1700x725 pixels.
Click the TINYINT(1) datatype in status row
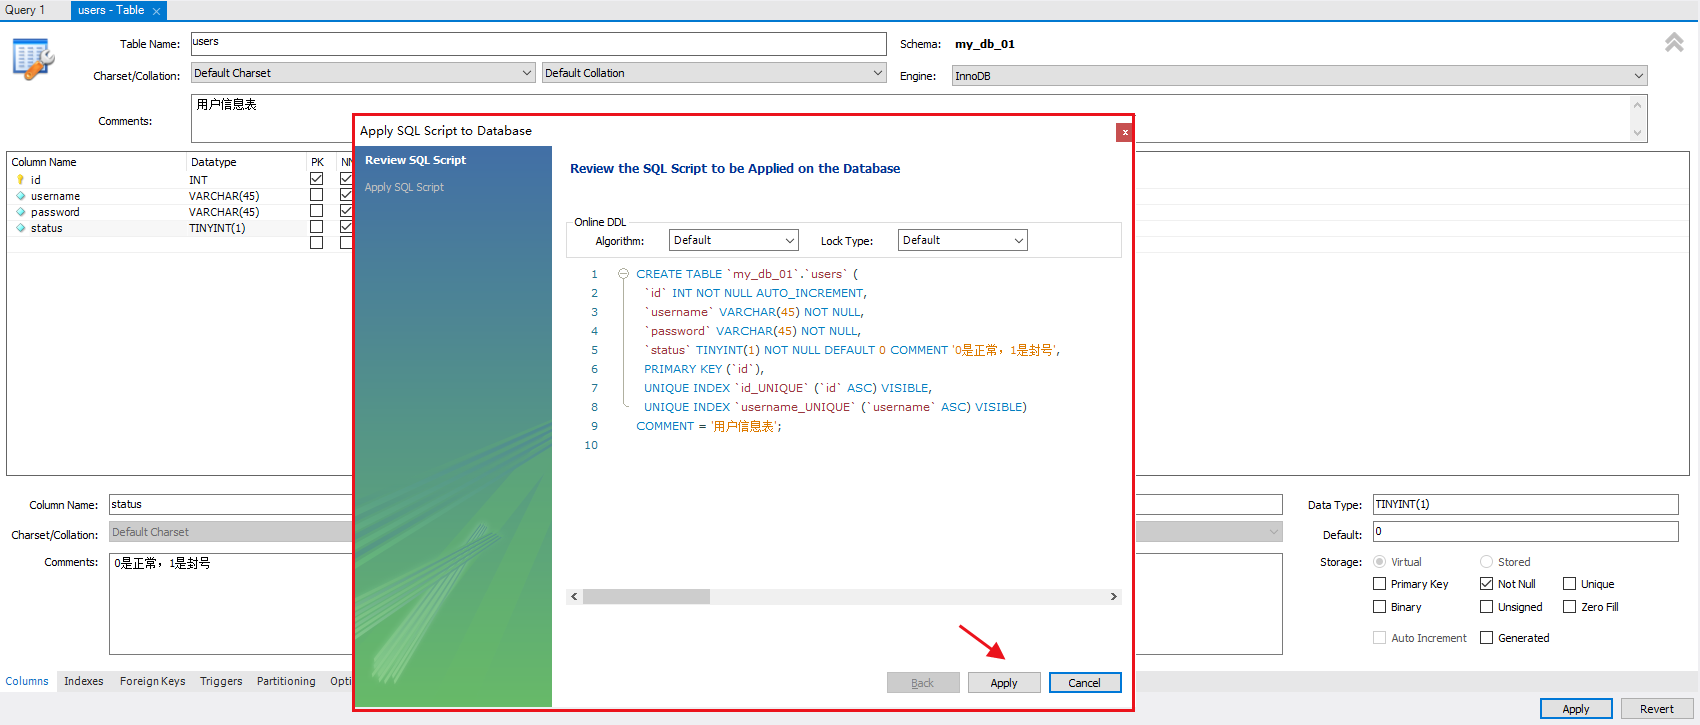[x=217, y=228]
